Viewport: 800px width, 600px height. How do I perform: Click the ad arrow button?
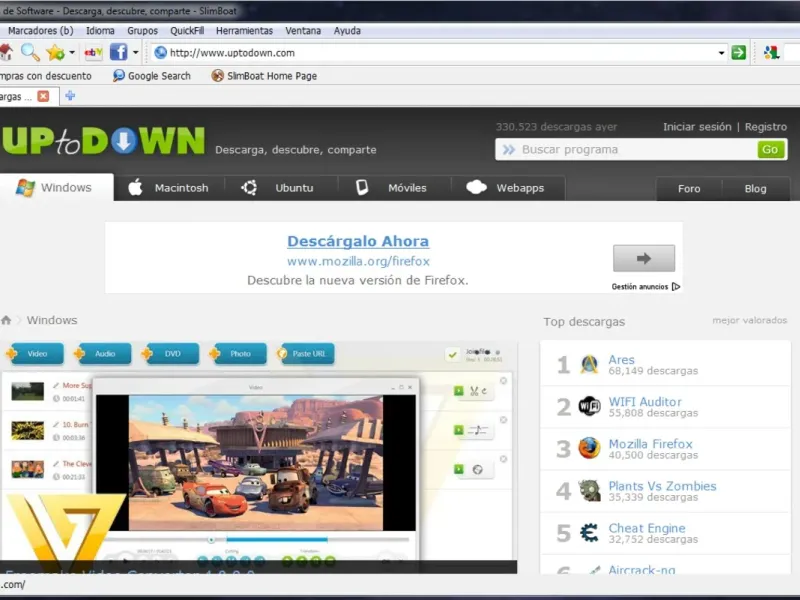point(643,258)
